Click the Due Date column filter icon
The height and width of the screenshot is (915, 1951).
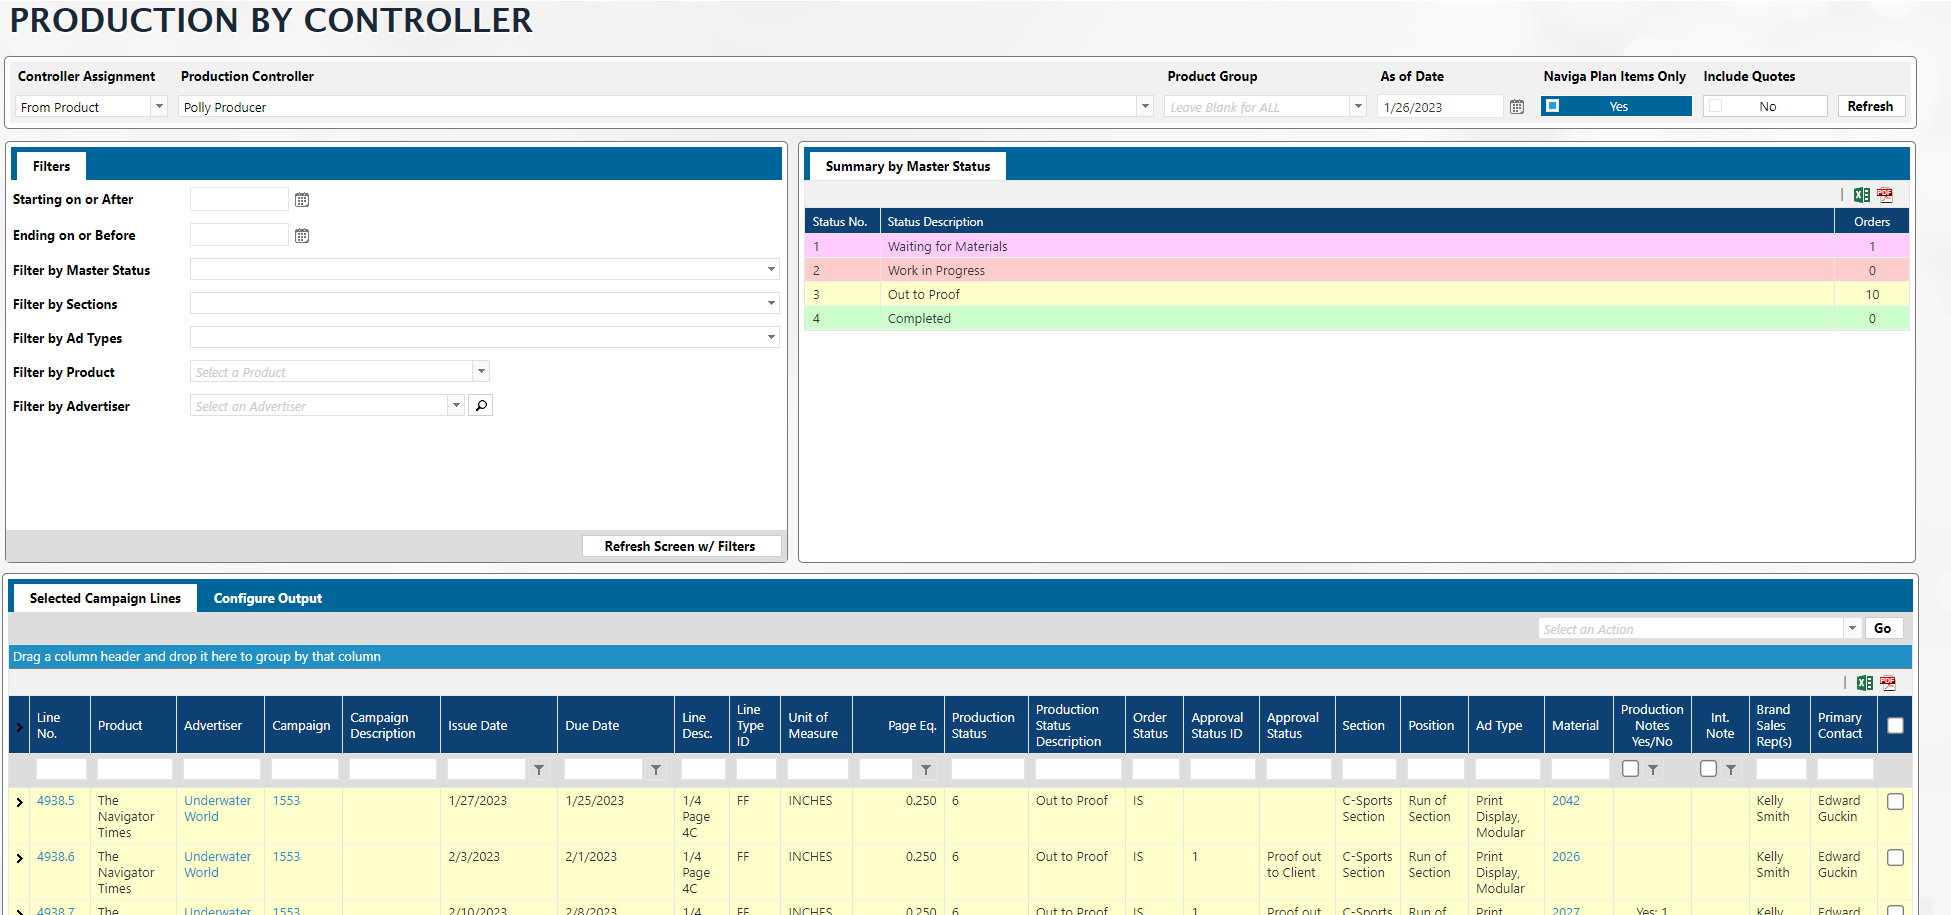tap(656, 770)
